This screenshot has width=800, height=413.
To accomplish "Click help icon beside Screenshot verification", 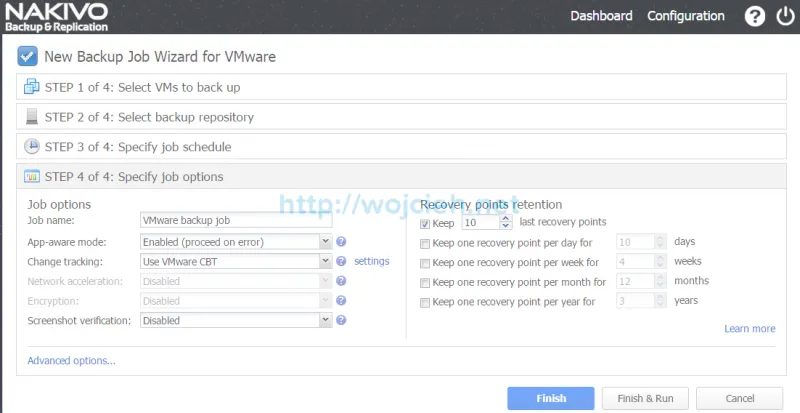I will pos(341,321).
